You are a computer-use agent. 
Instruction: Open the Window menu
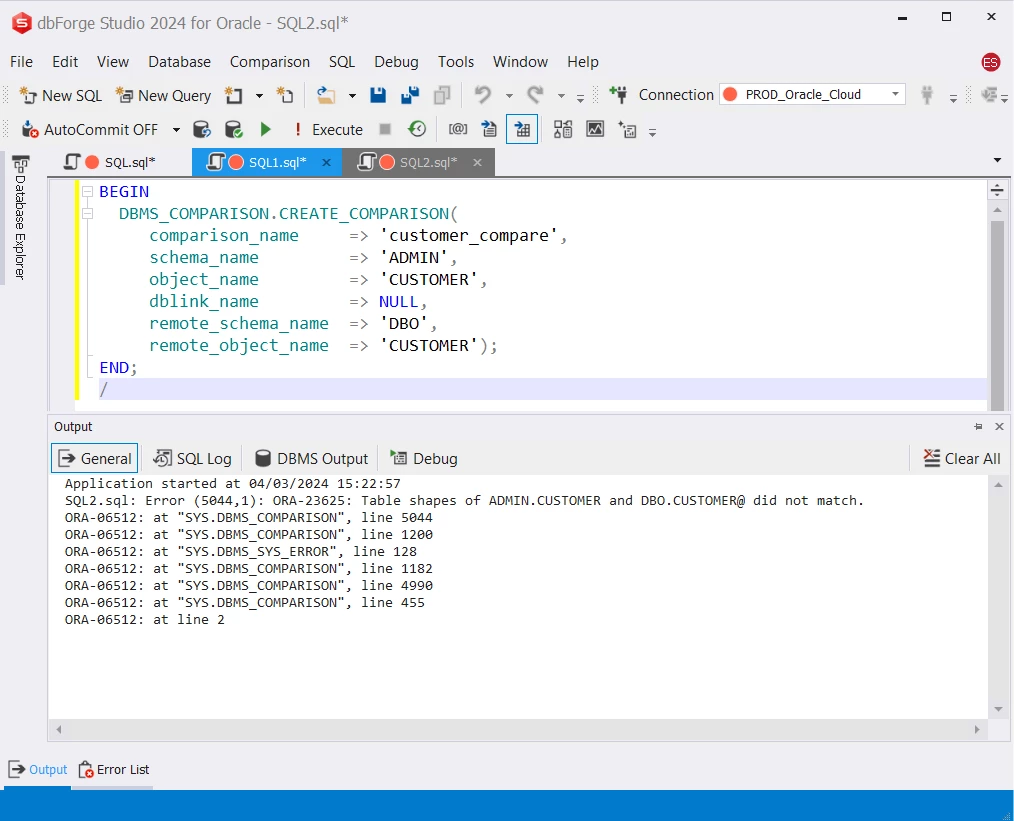click(x=520, y=62)
